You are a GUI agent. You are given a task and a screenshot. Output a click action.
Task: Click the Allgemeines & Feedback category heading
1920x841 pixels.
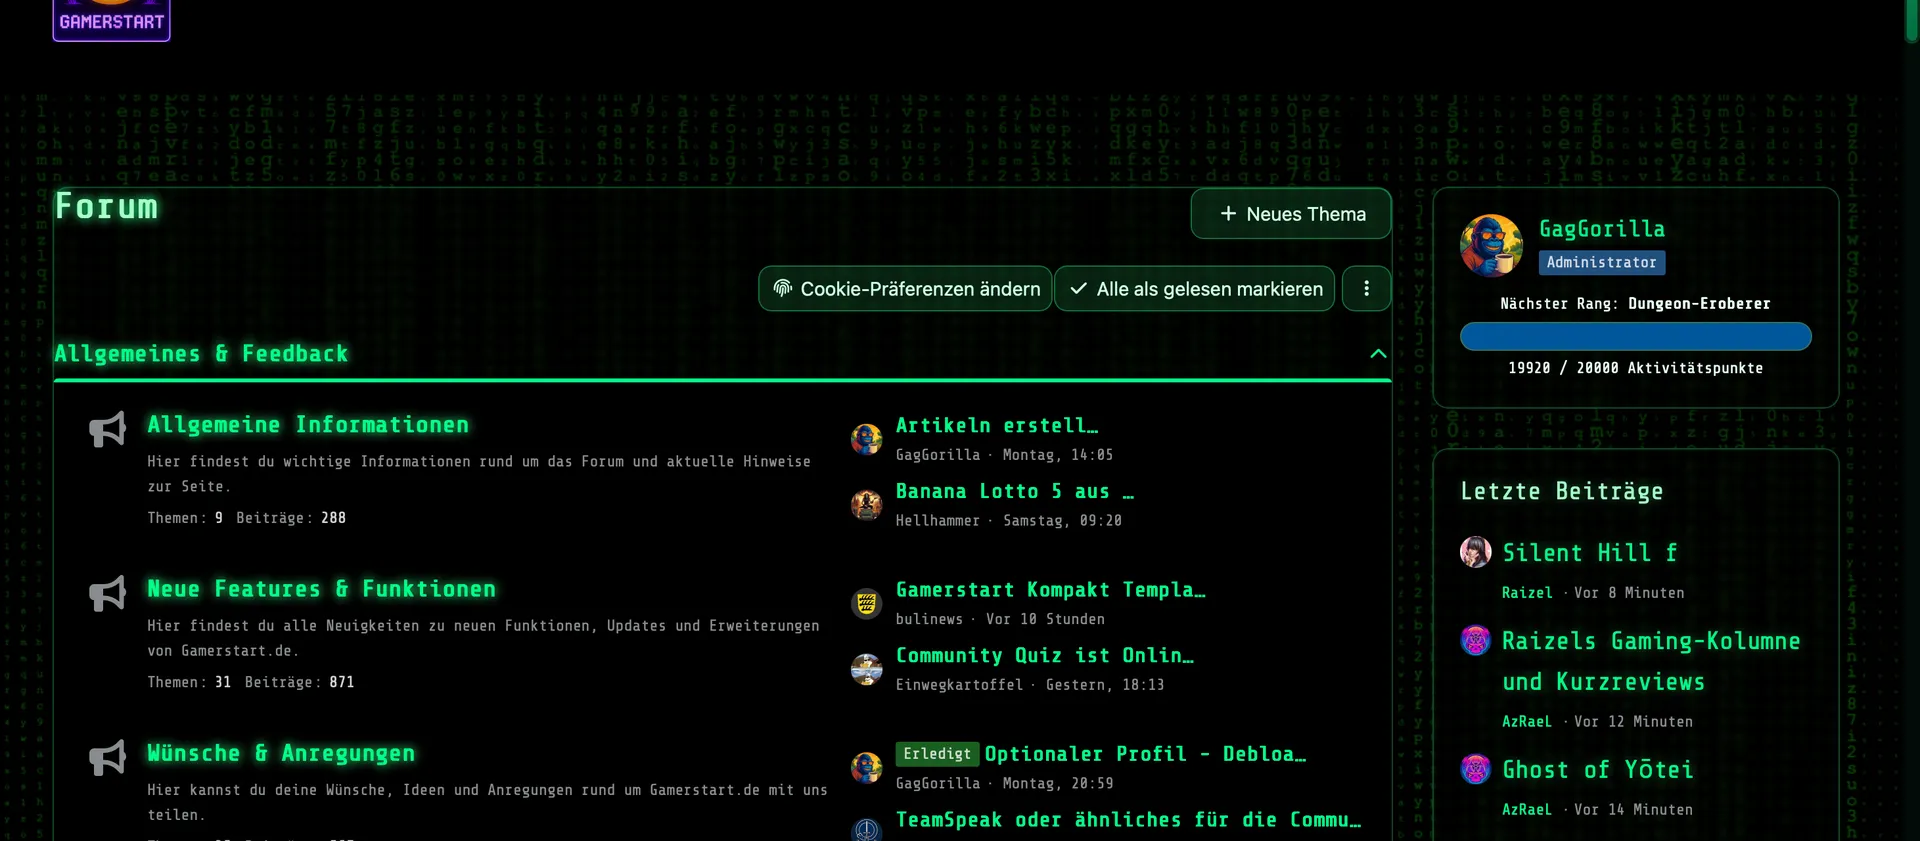[x=201, y=354]
